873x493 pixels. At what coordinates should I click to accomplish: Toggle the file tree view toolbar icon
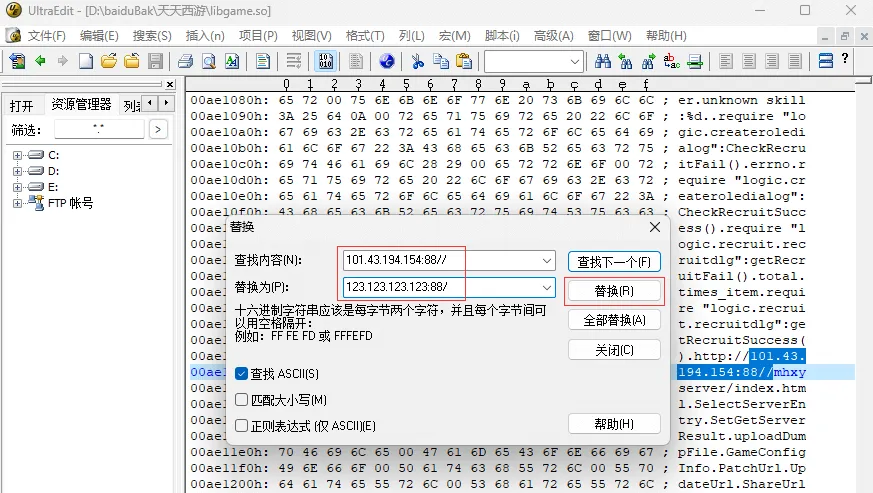tap(17, 61)
